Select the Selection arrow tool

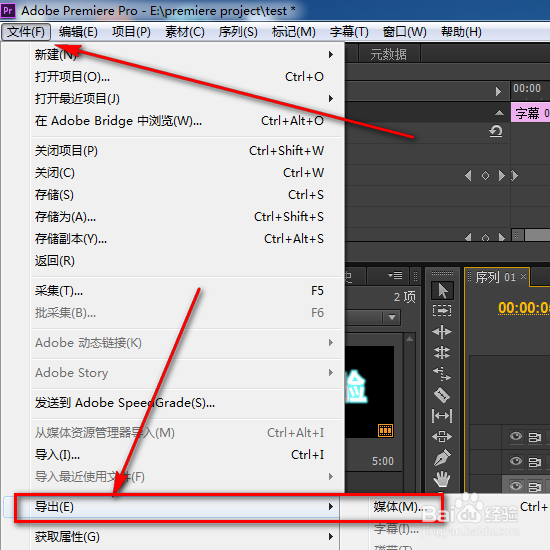(442, 291)
